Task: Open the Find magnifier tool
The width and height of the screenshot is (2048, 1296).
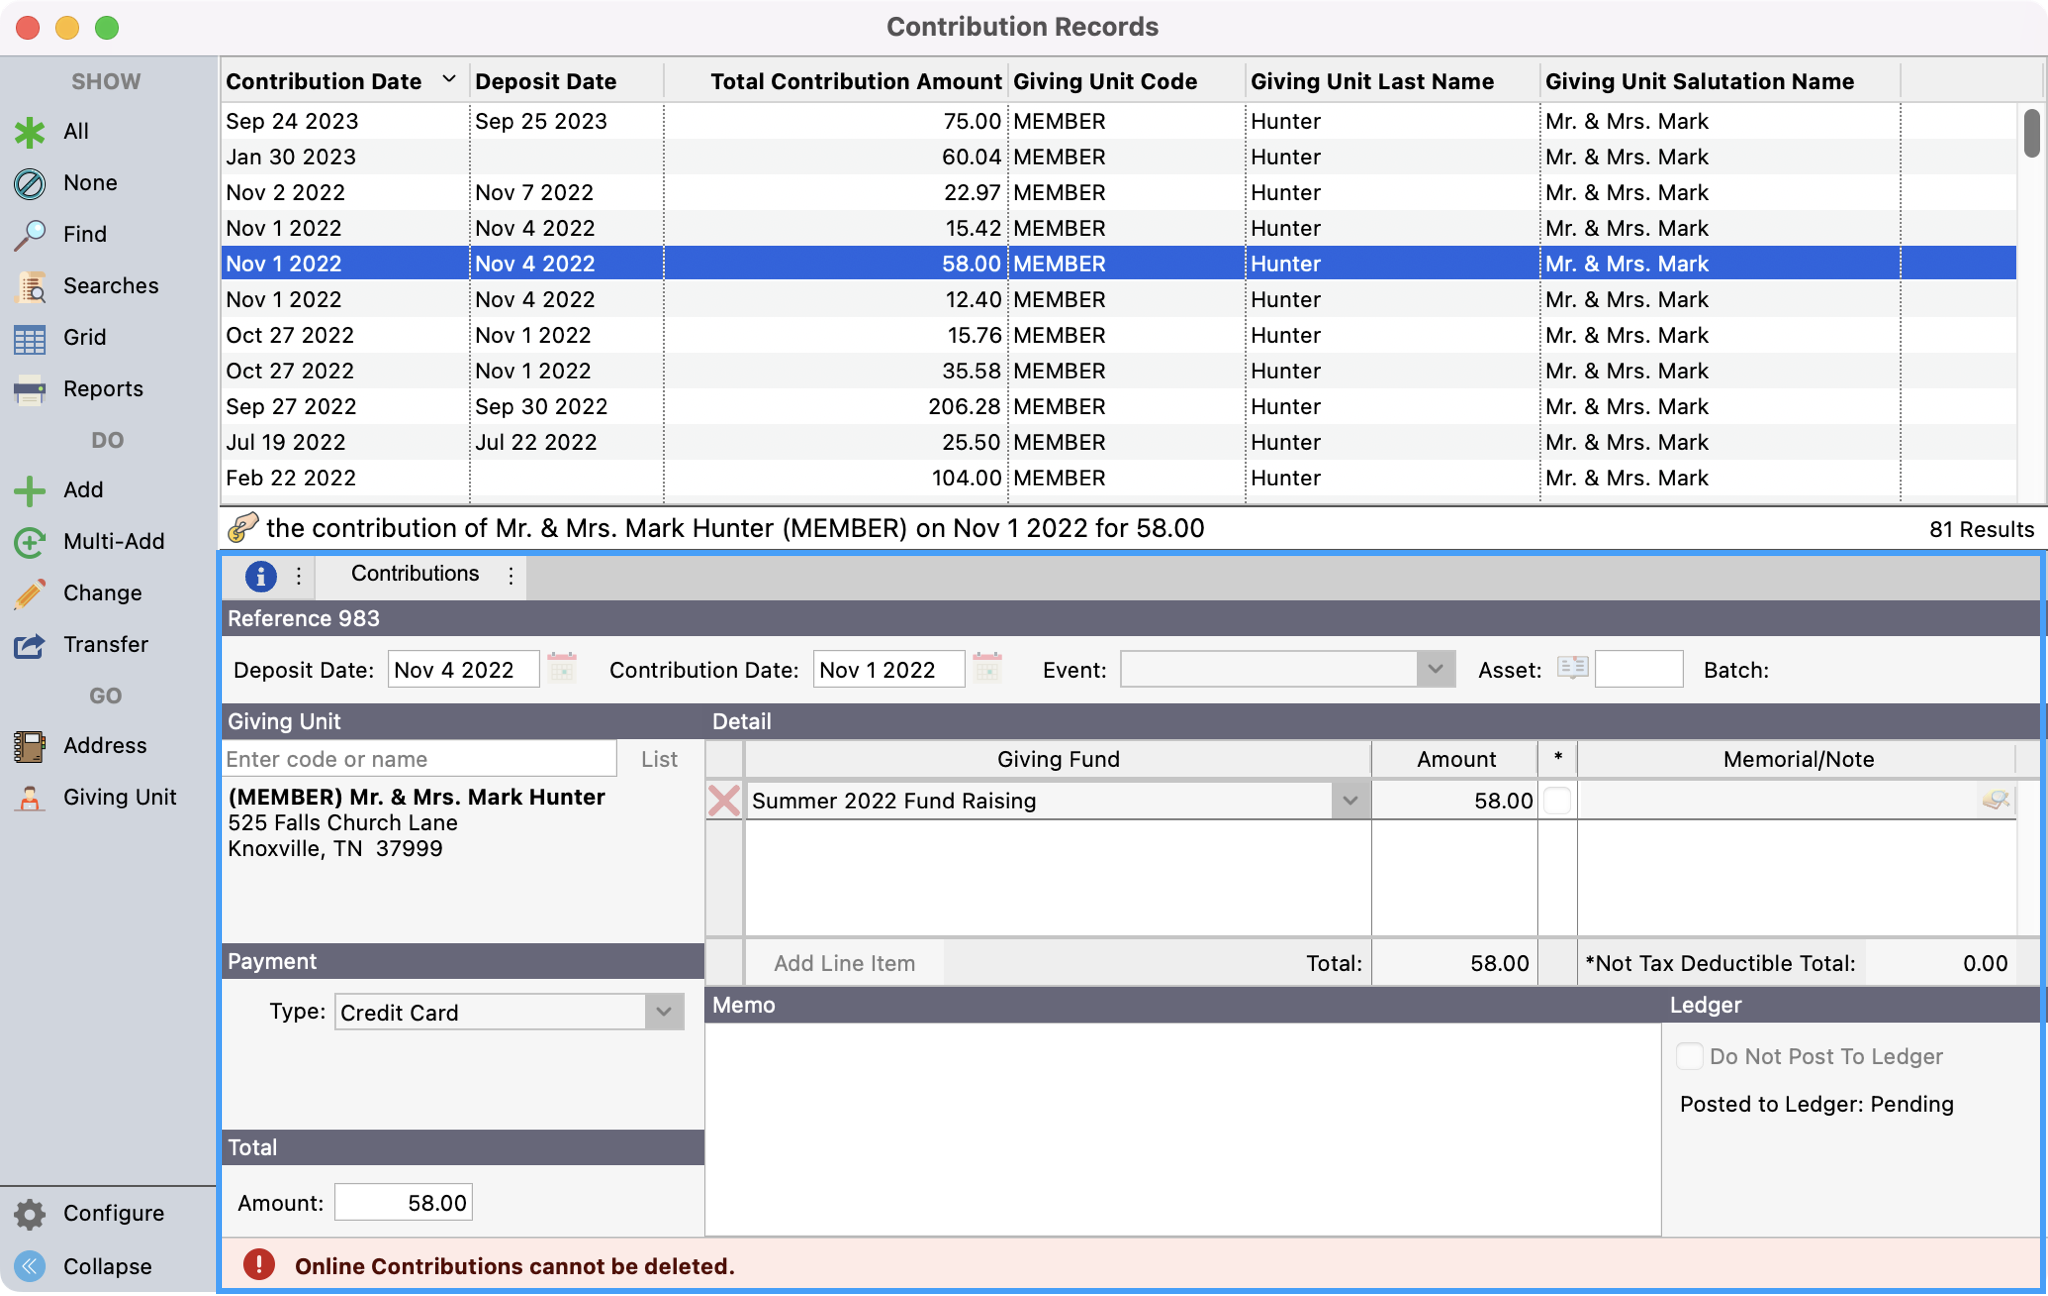Action: coord(30,234)
